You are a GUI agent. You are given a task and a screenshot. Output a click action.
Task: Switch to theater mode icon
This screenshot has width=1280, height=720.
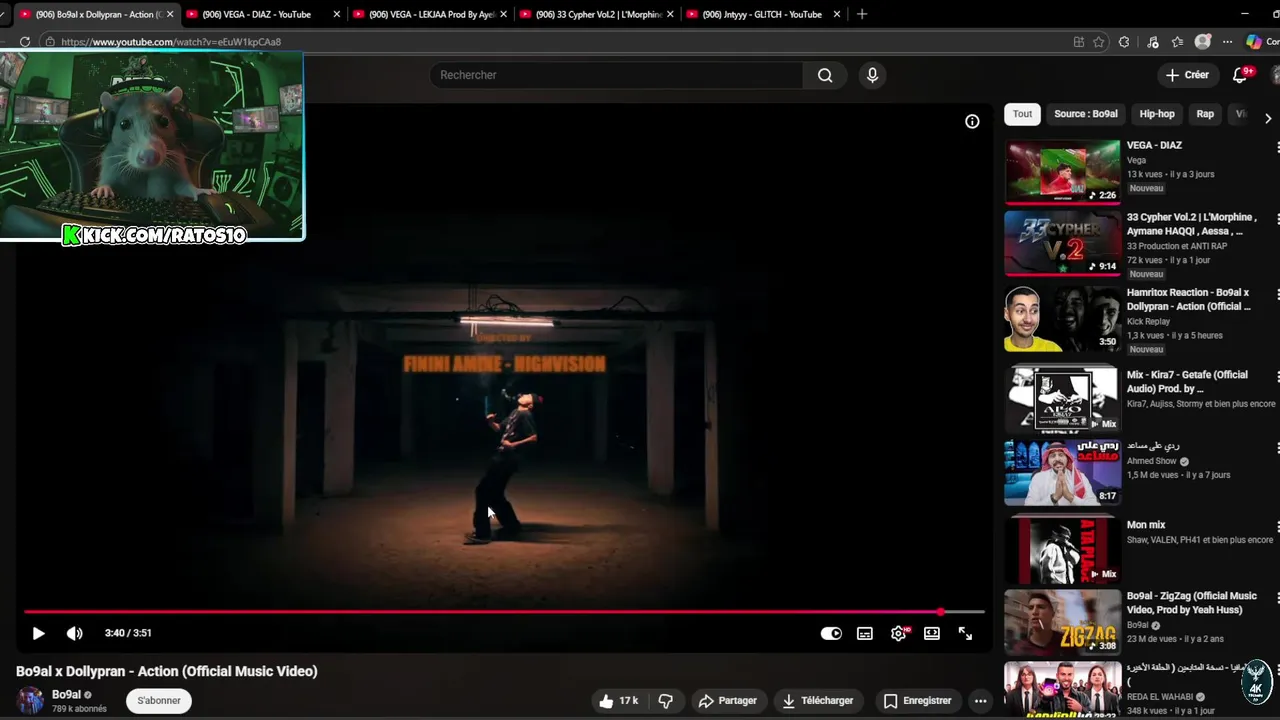[932, 633]
